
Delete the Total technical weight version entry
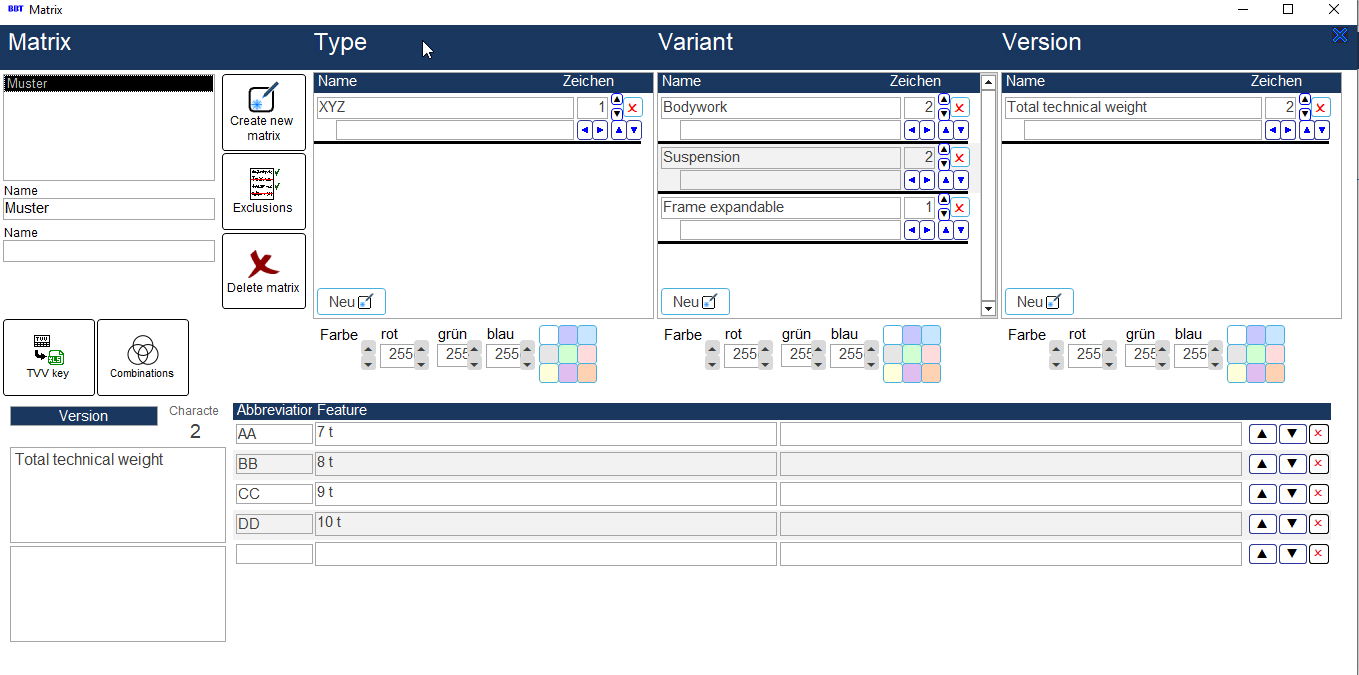(1321, 108)
